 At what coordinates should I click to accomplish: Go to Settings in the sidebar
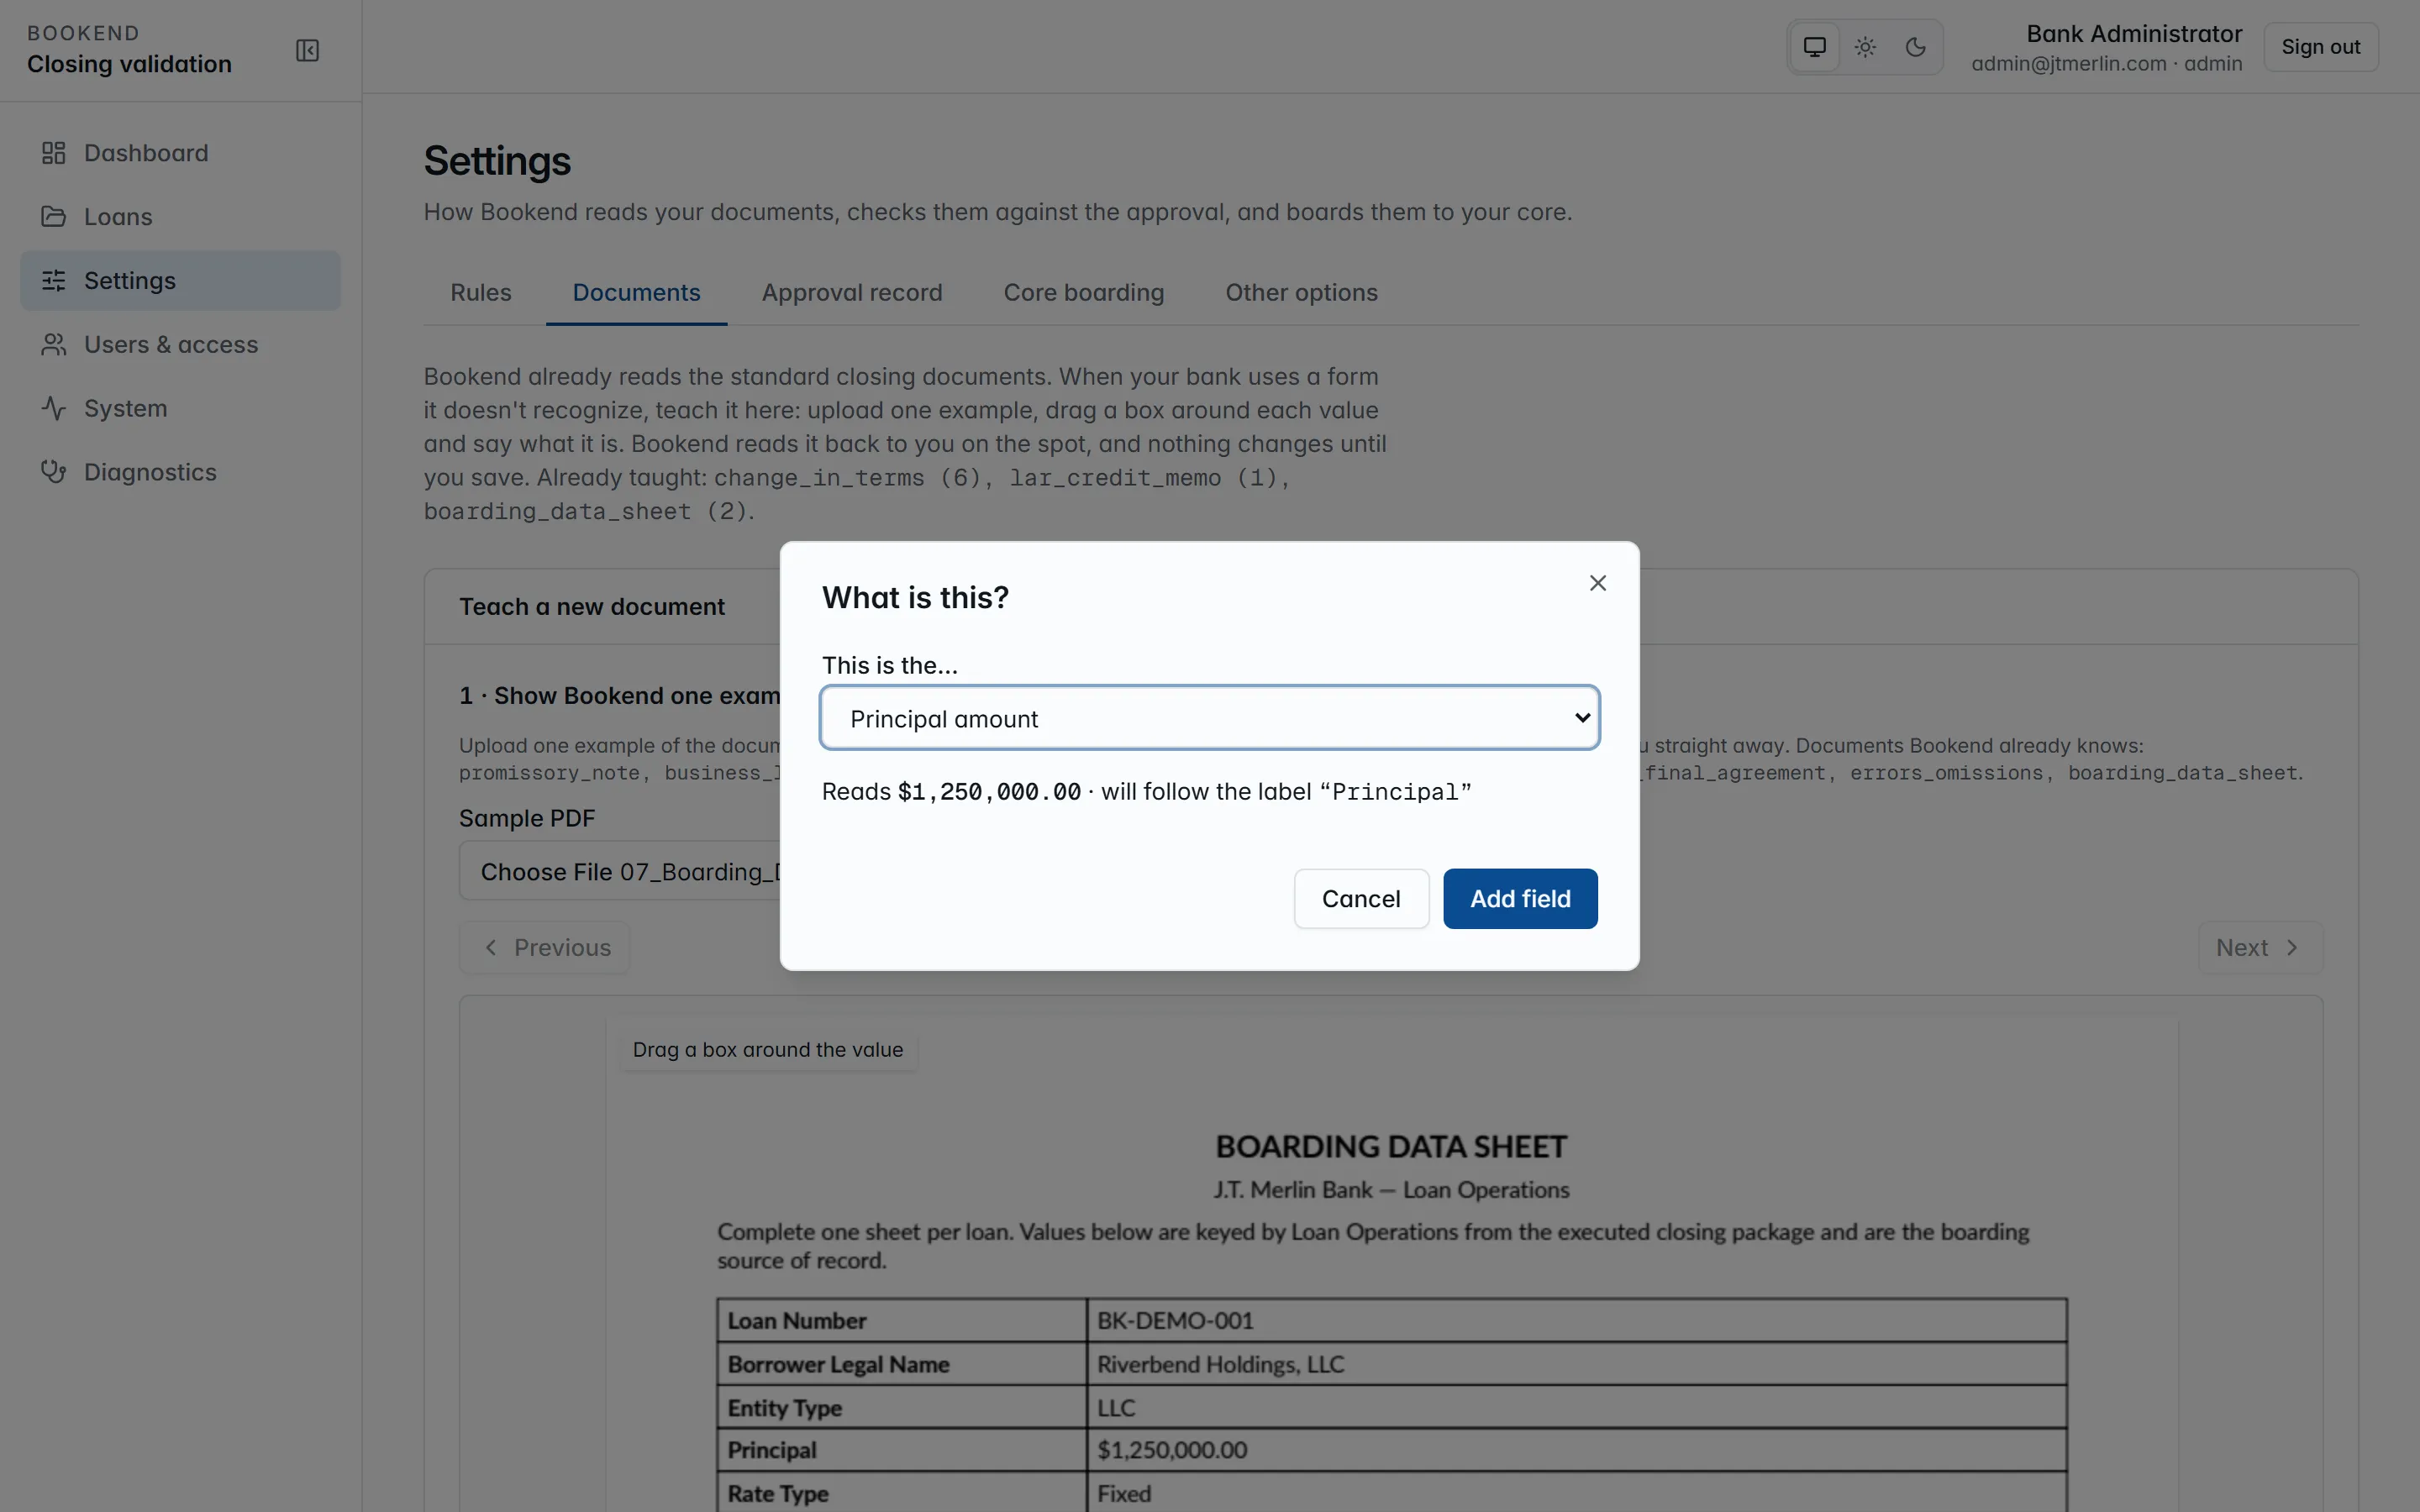point(180,281)
